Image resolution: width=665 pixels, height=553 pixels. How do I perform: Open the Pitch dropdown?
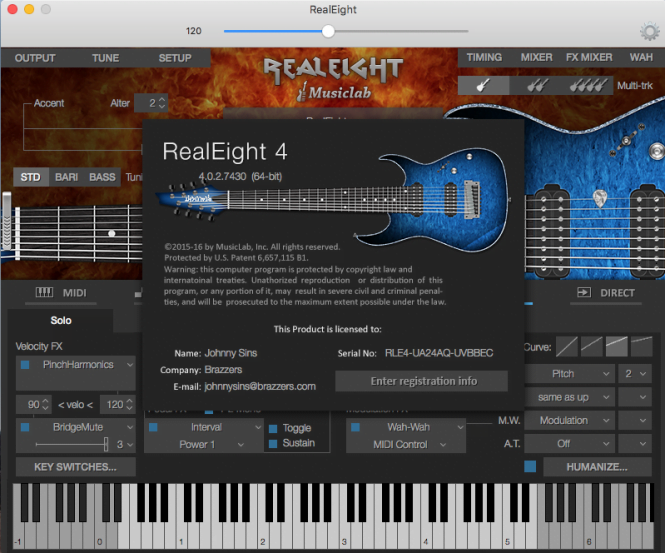pos(570,374)
